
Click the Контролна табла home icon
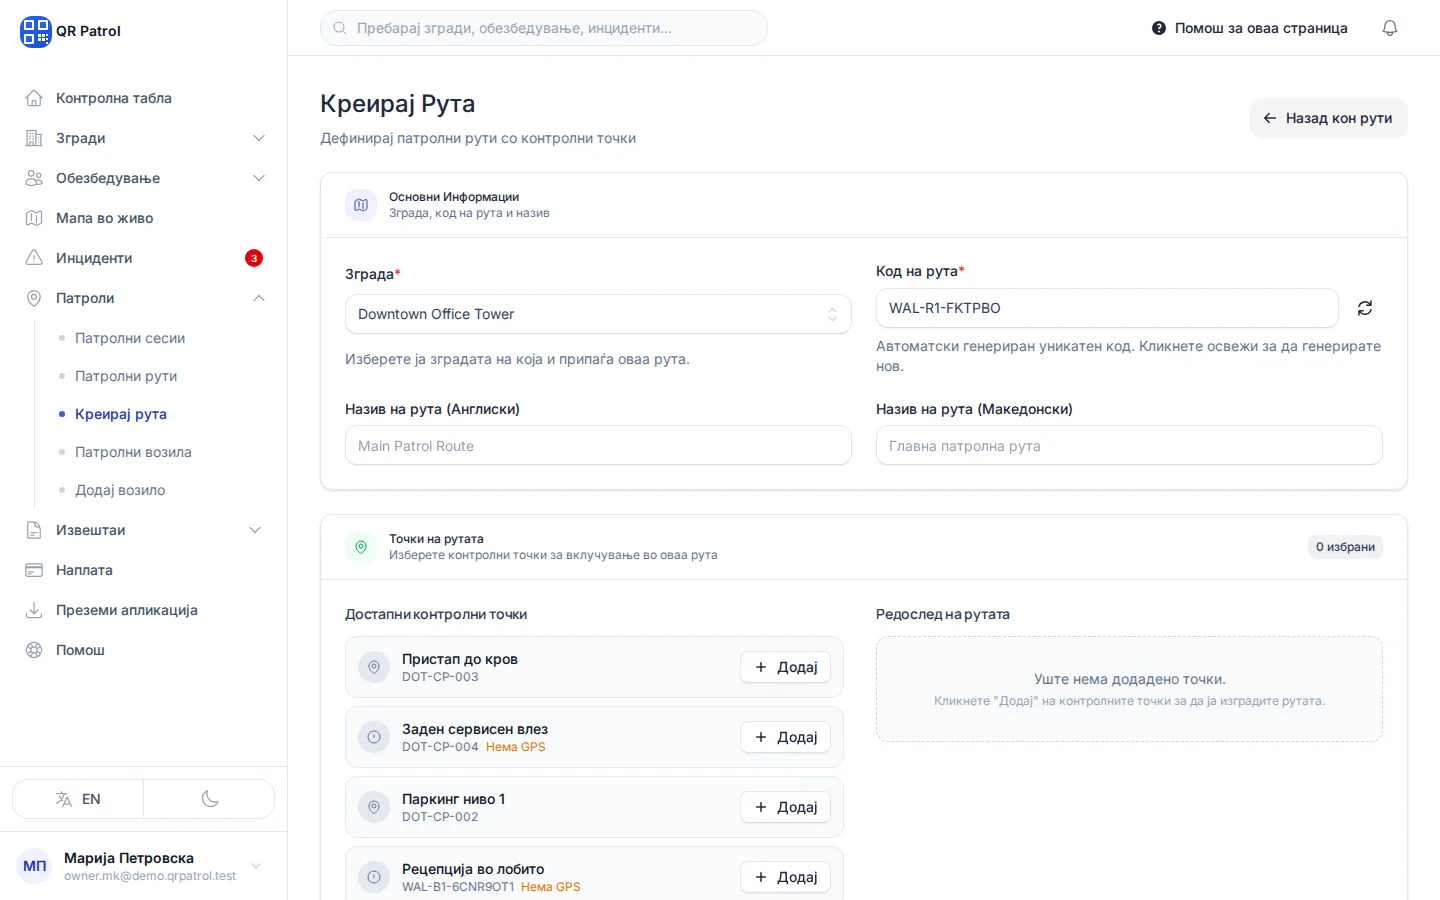coord(34,98)
